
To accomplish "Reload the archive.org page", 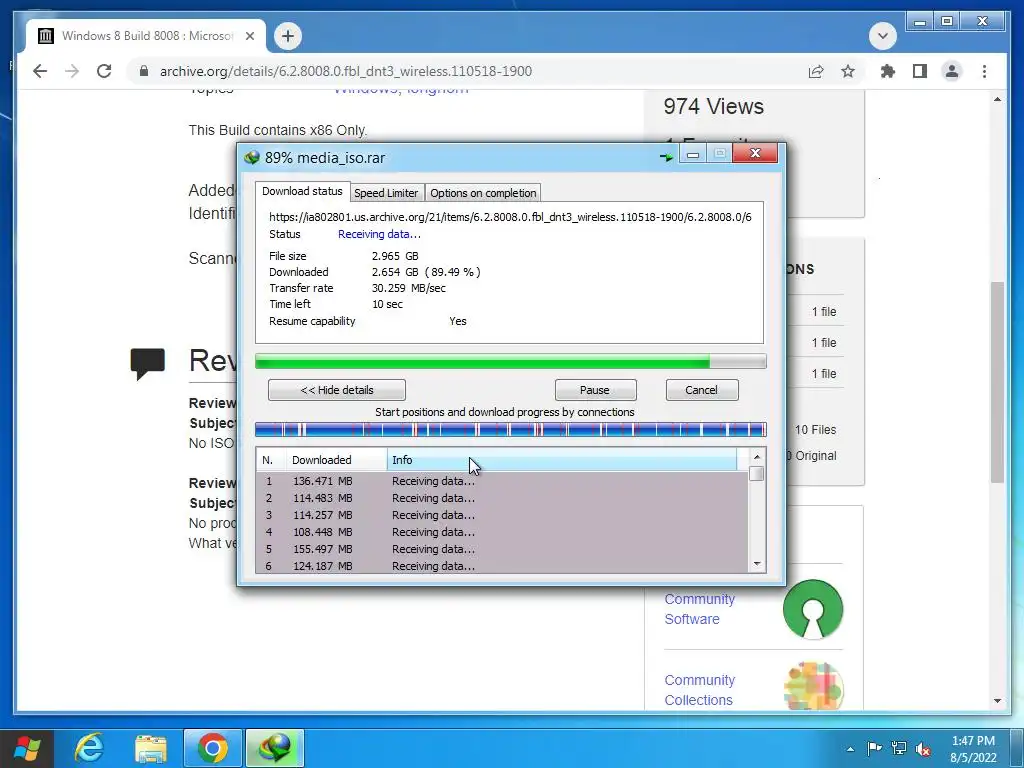I will pyautogui.click(x=104, y=71).
